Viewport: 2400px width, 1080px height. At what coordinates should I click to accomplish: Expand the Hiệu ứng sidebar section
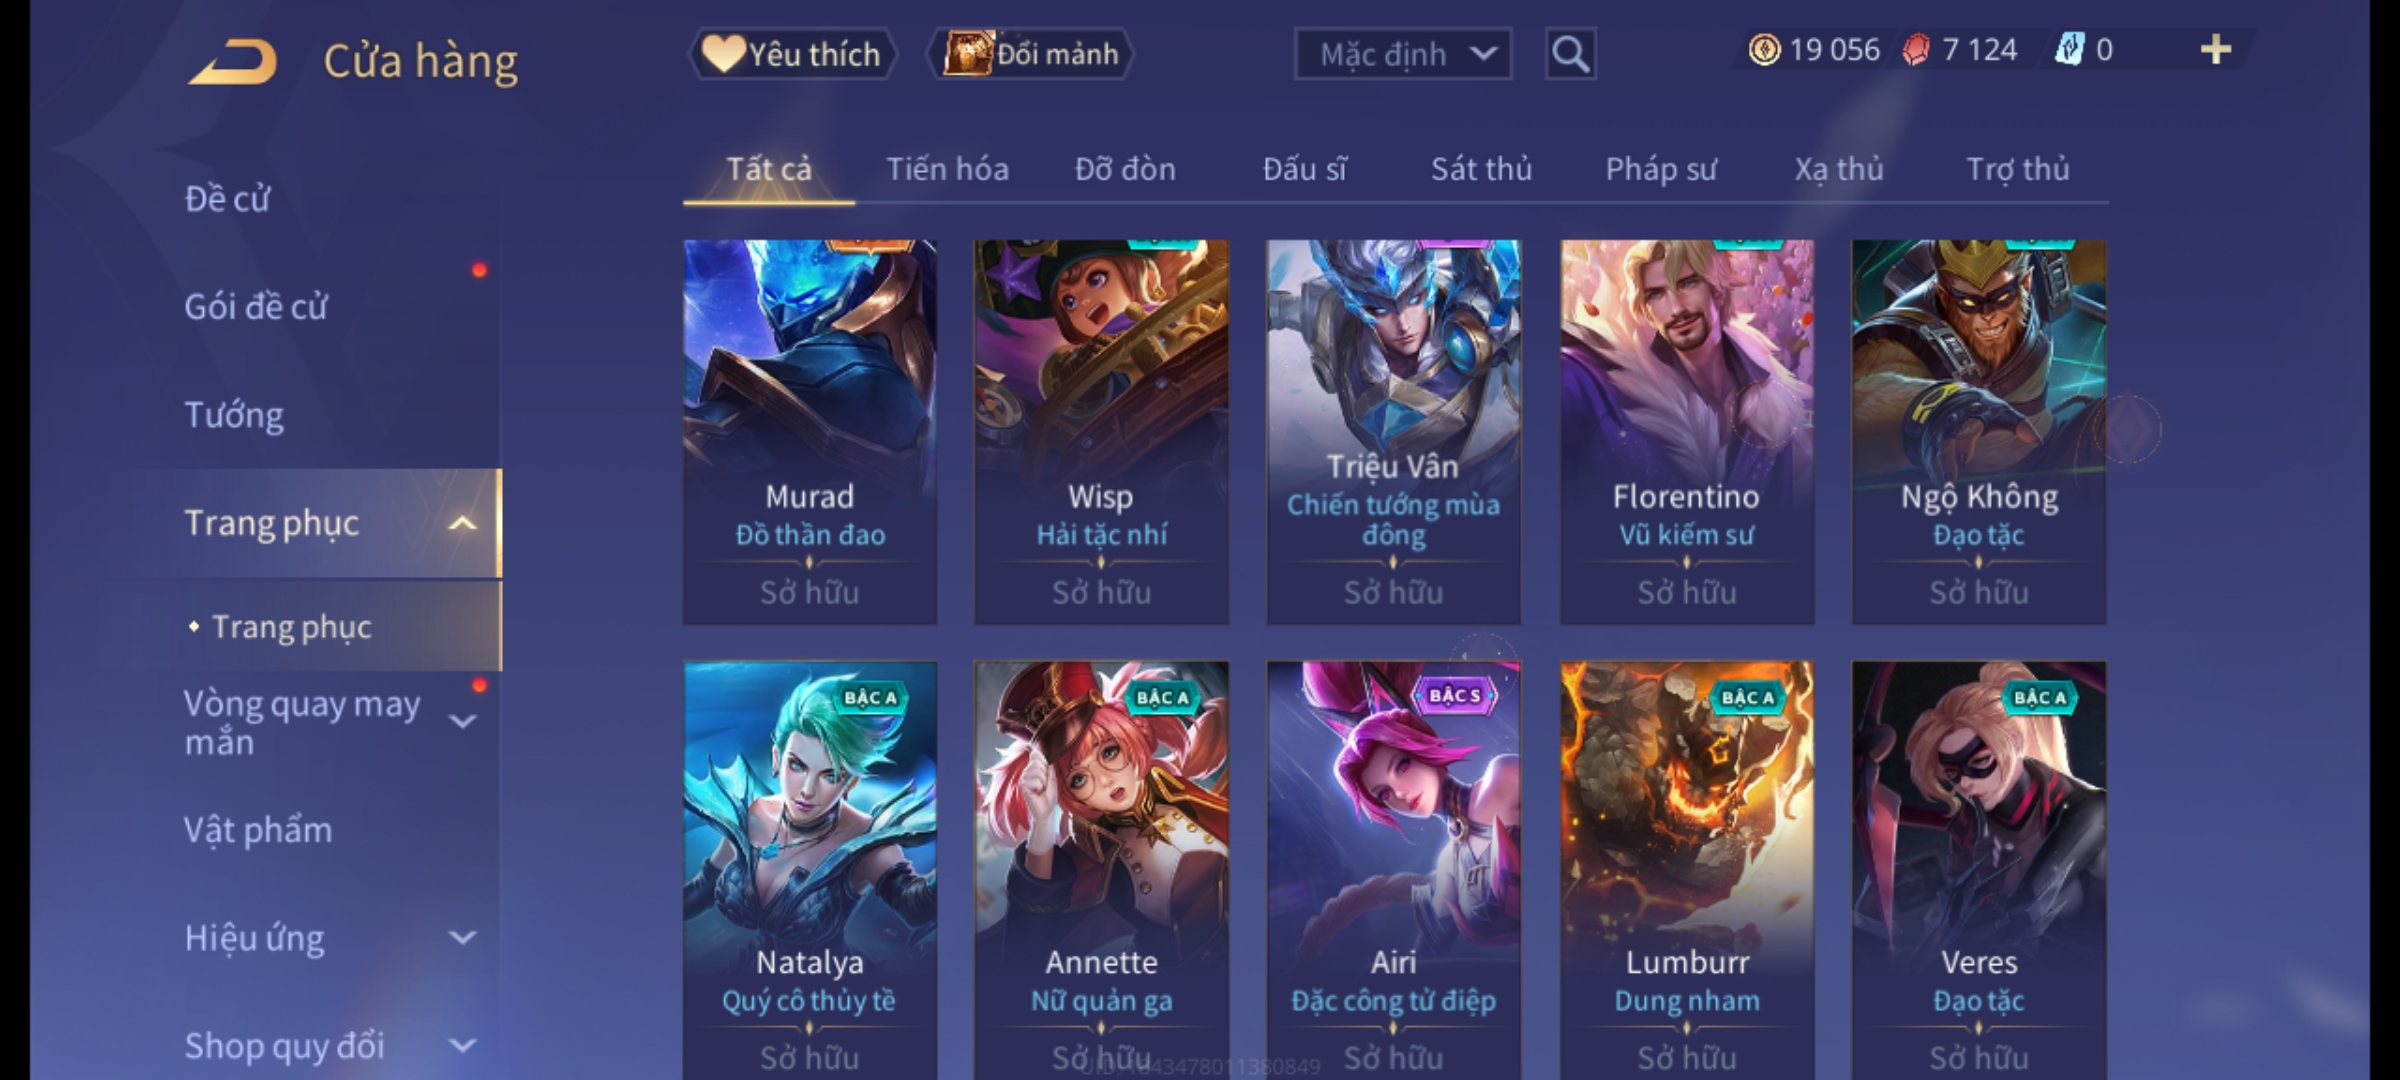[462, 937]
